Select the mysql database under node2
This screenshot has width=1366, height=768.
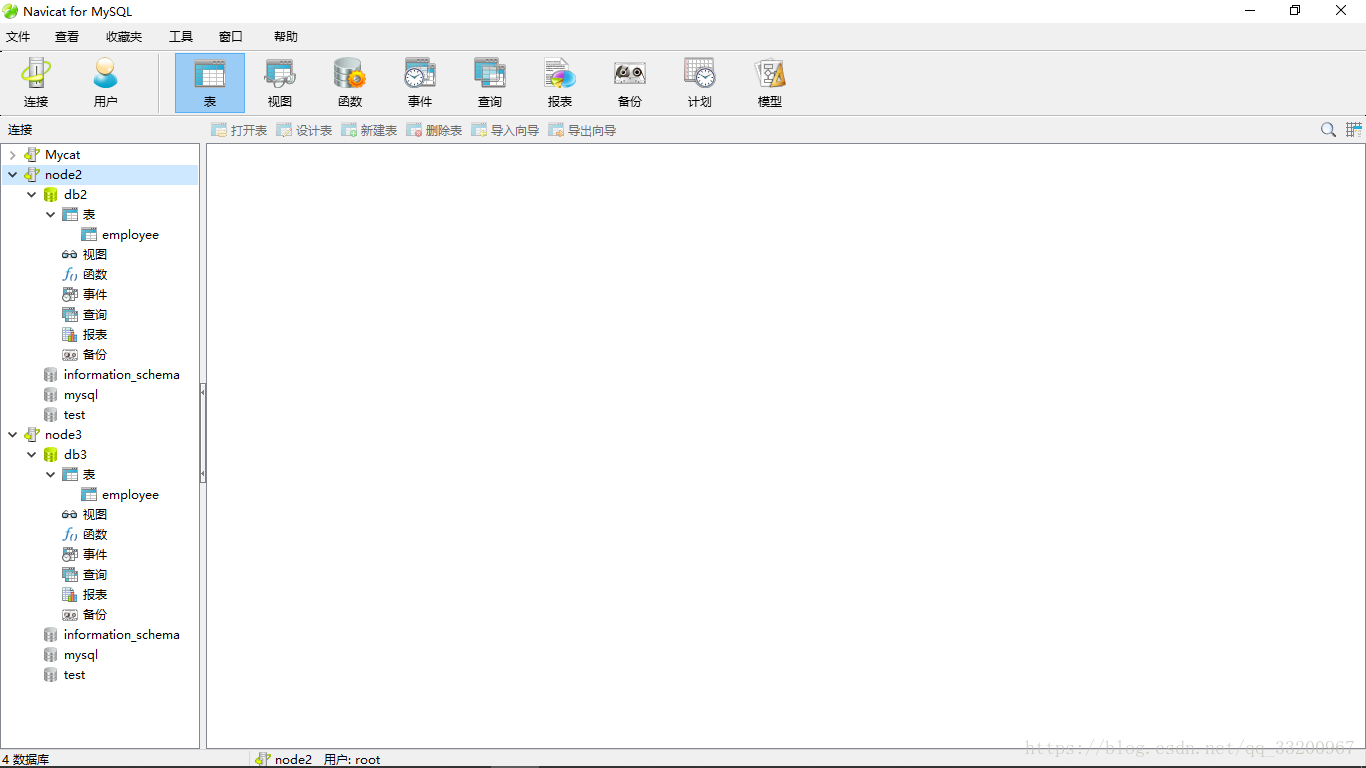pyautogui.click(x=80, y=395)
